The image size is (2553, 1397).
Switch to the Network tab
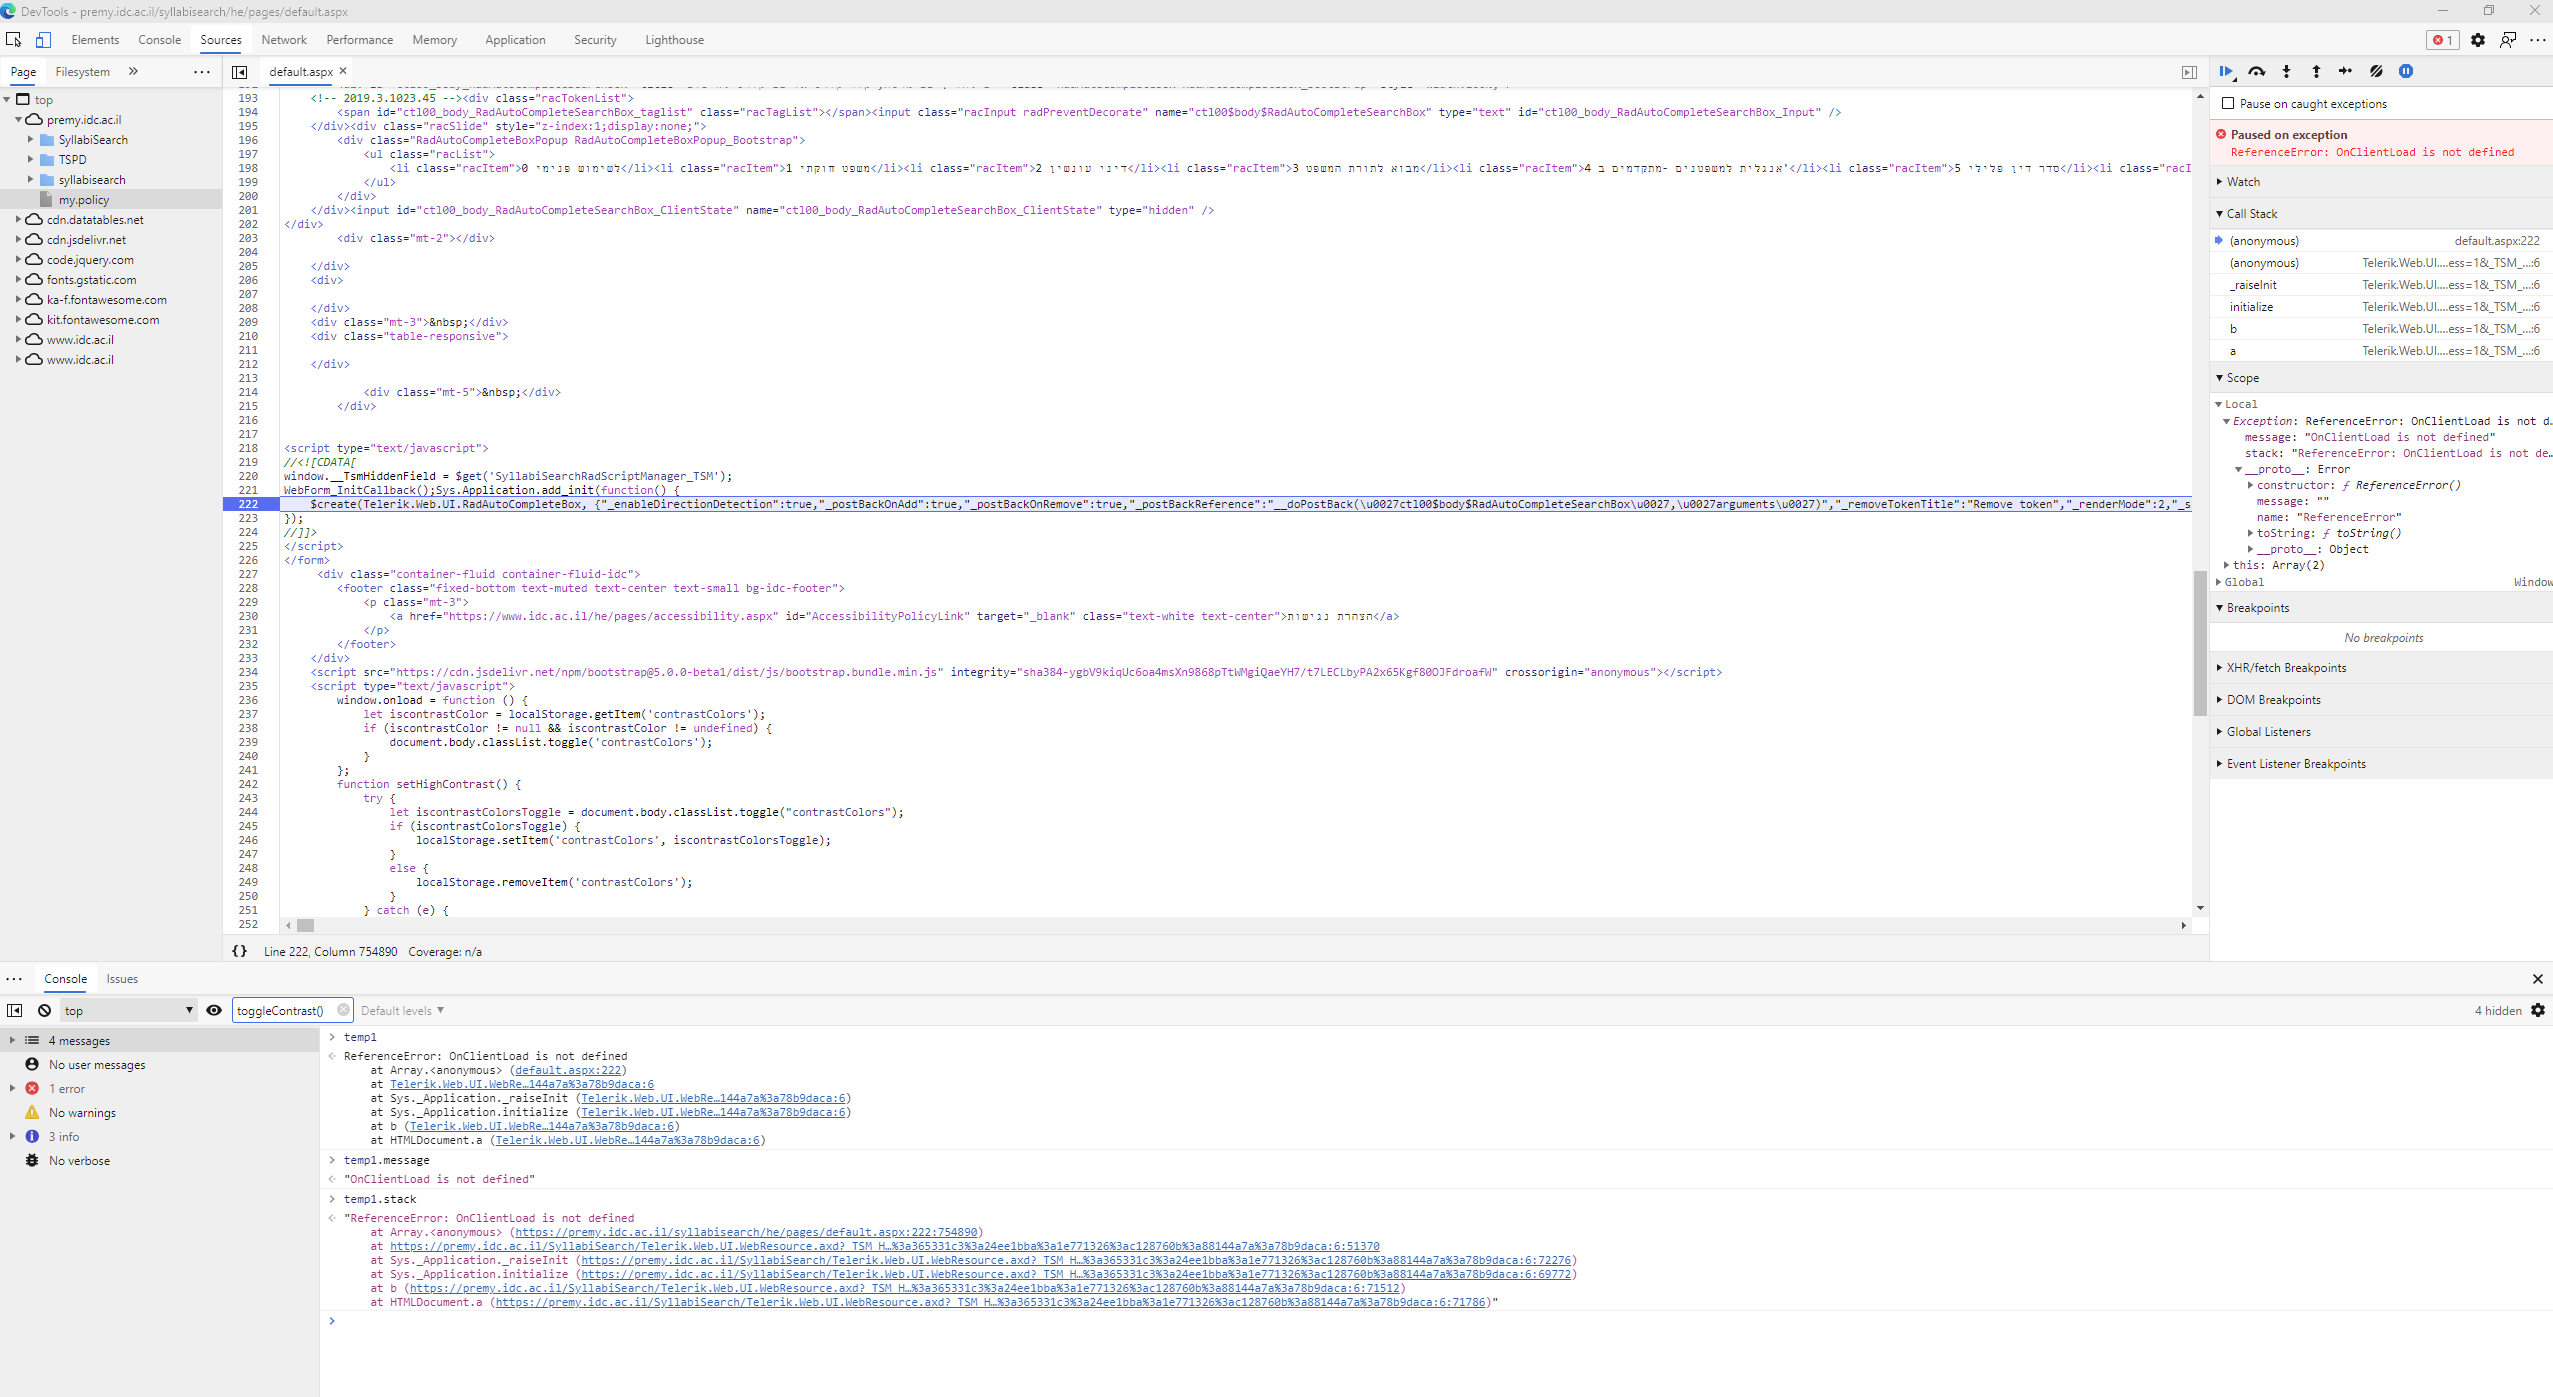pyautogui.click(x=284, y=40)
